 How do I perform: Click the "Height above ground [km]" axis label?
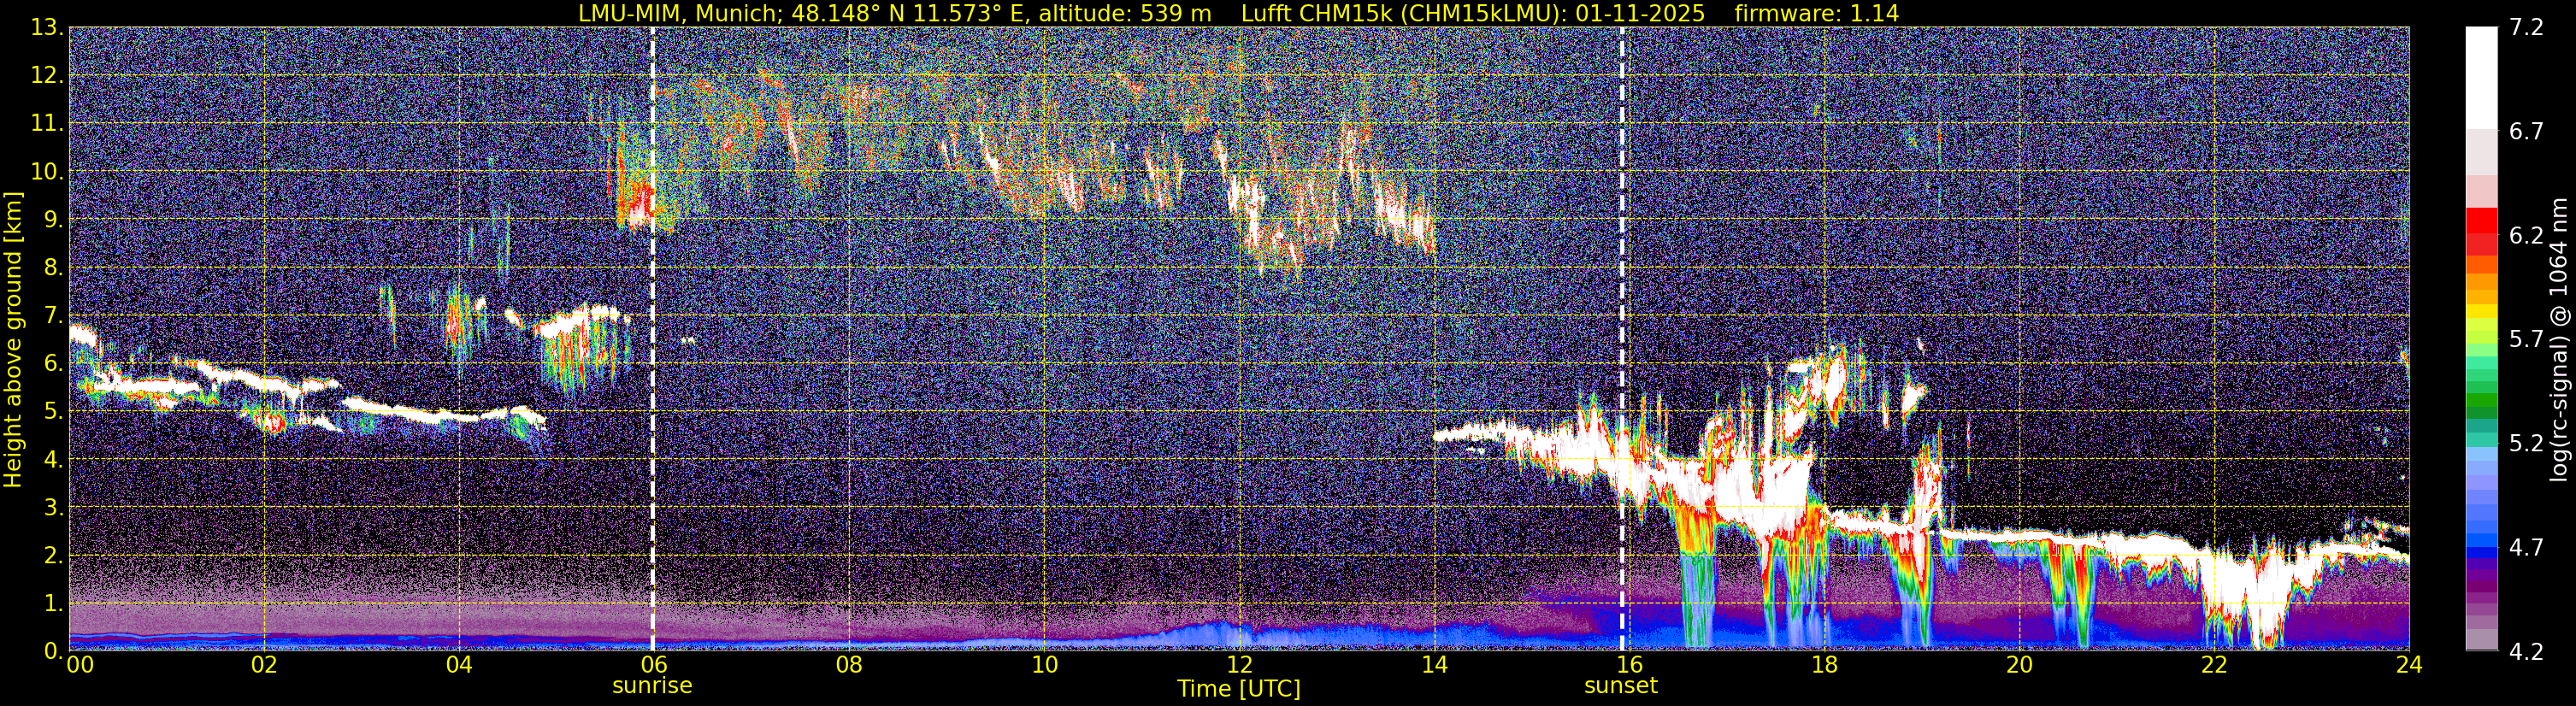[x=13, y=339]
